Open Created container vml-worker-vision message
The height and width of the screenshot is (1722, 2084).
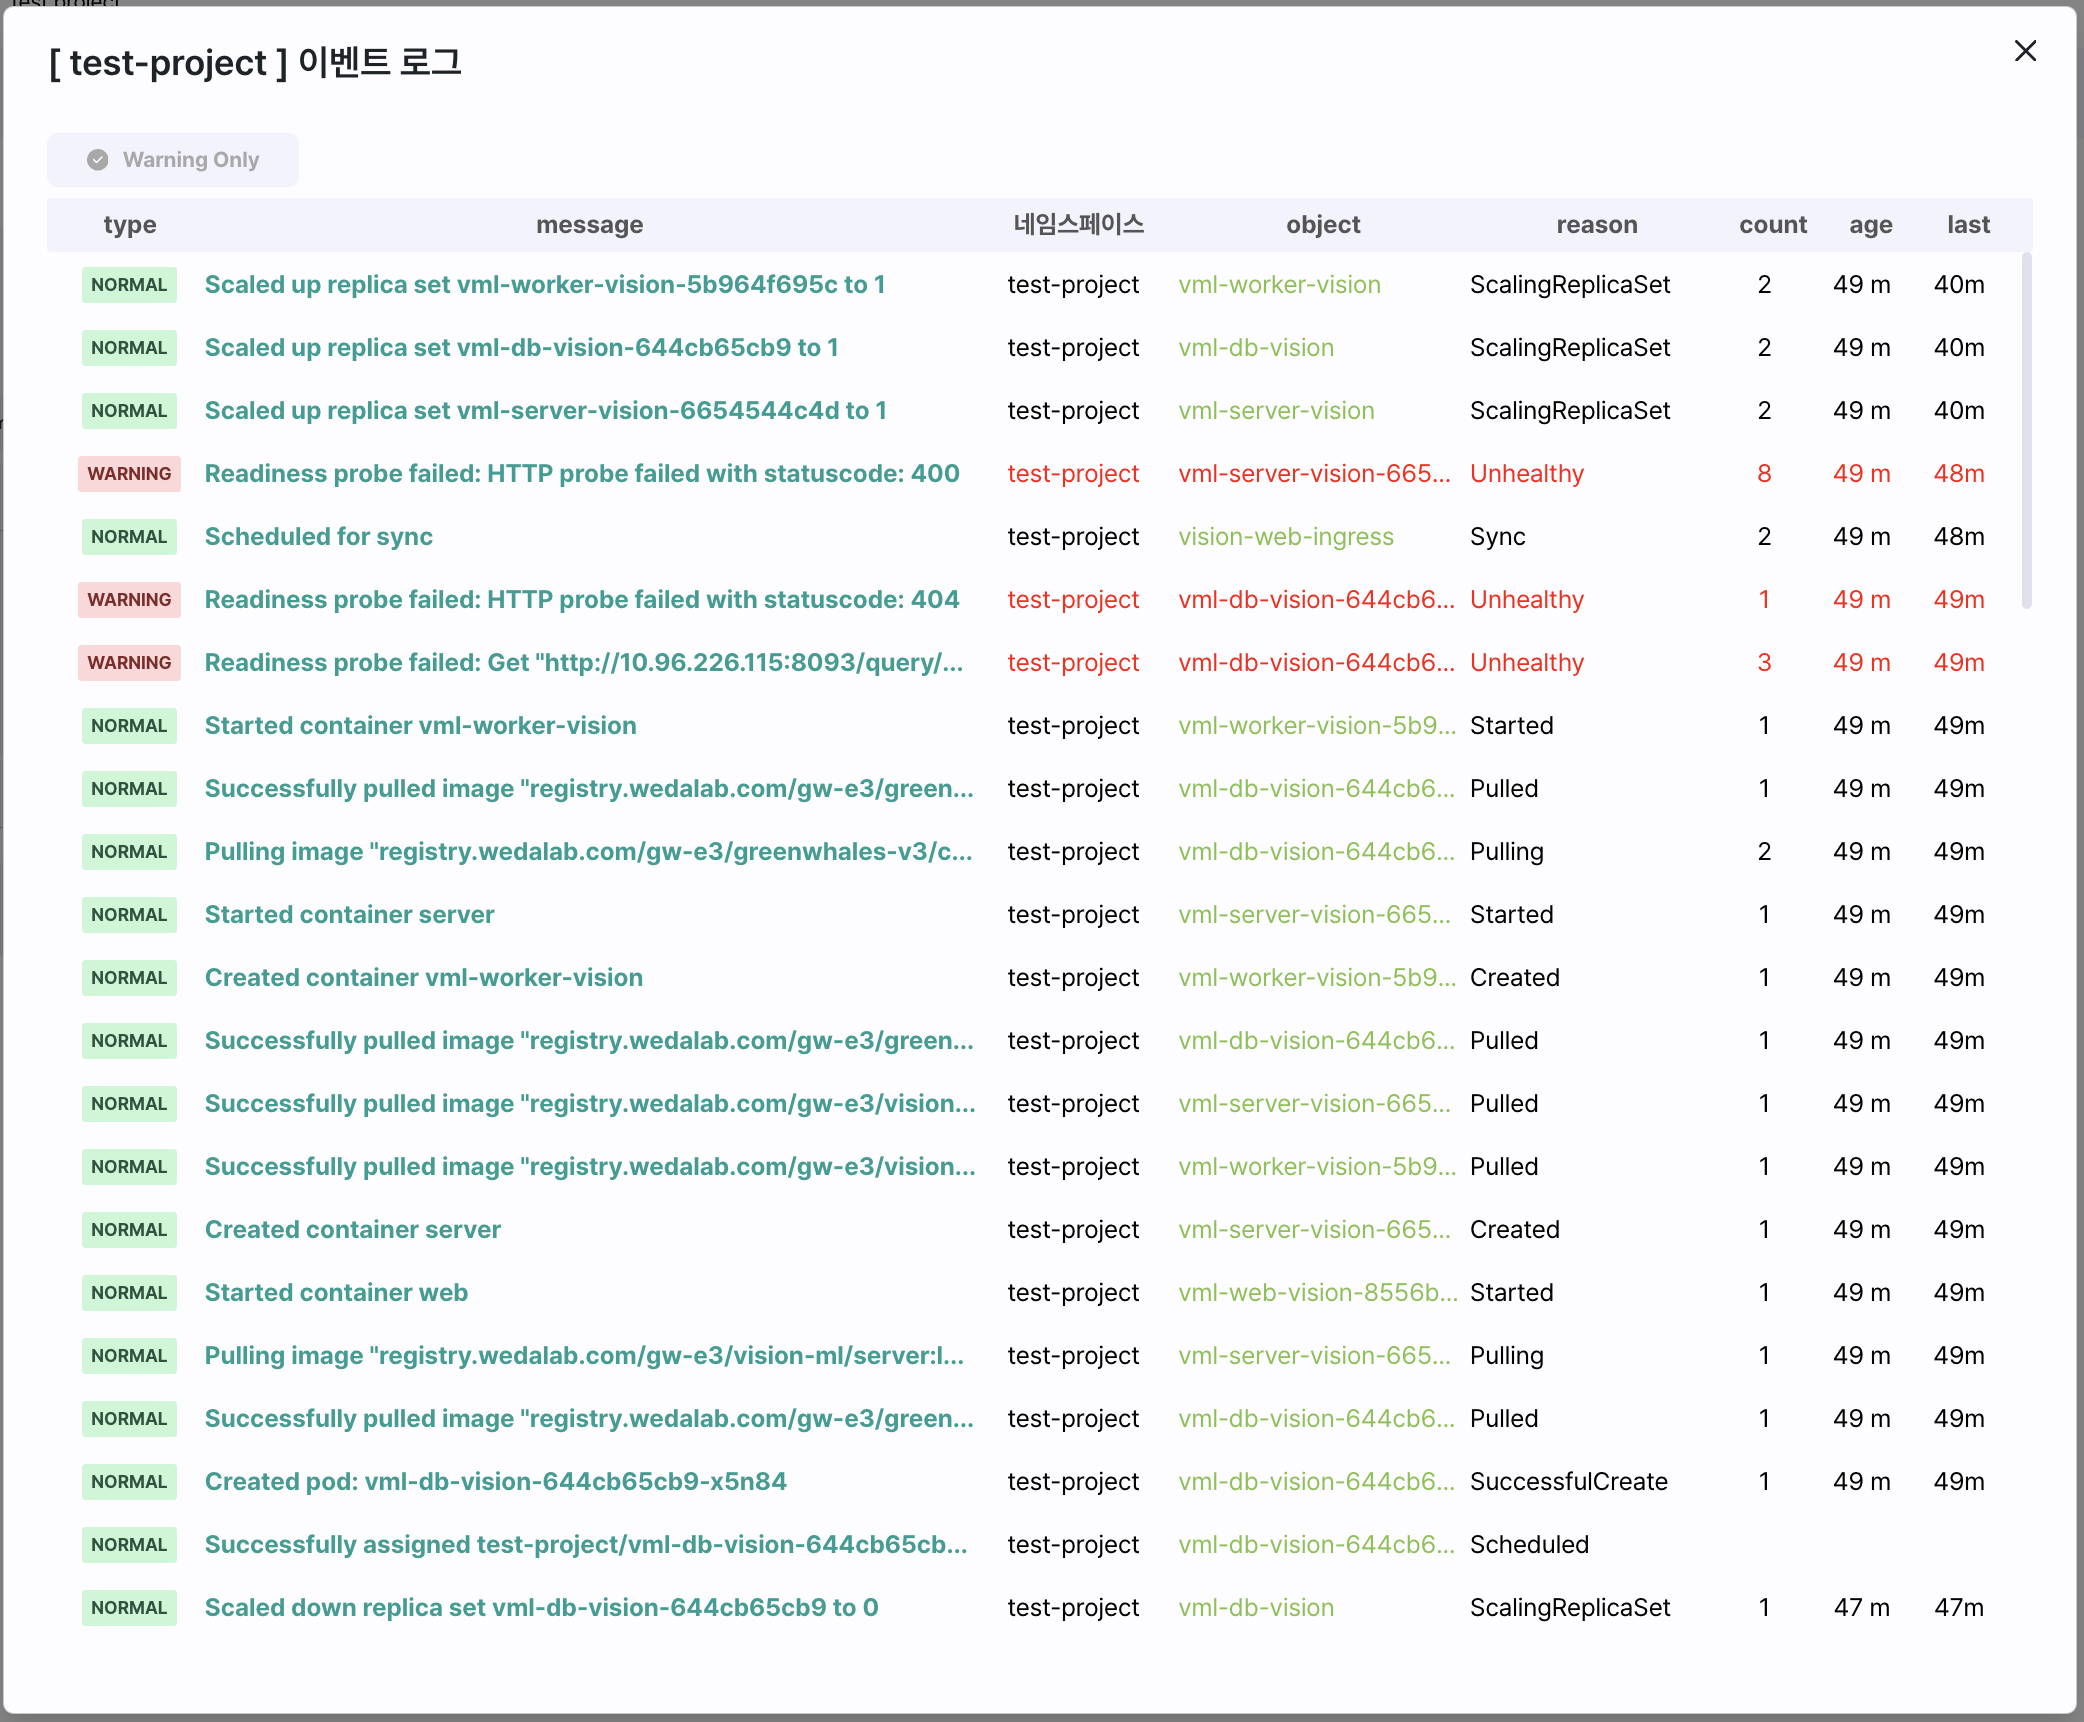[x=424, y=978]
